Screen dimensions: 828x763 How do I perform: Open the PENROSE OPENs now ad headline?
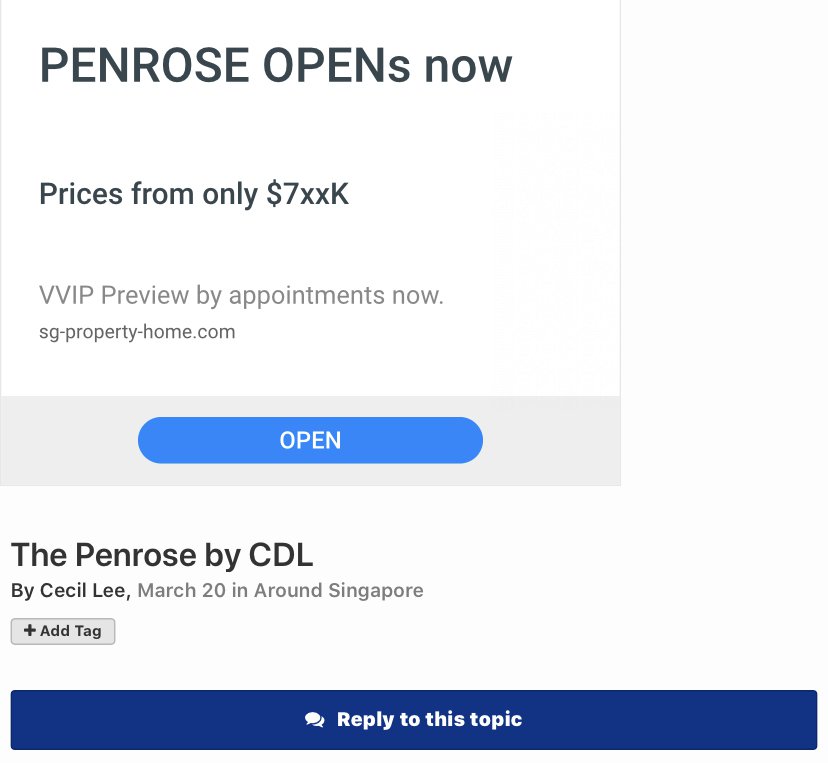275,66
